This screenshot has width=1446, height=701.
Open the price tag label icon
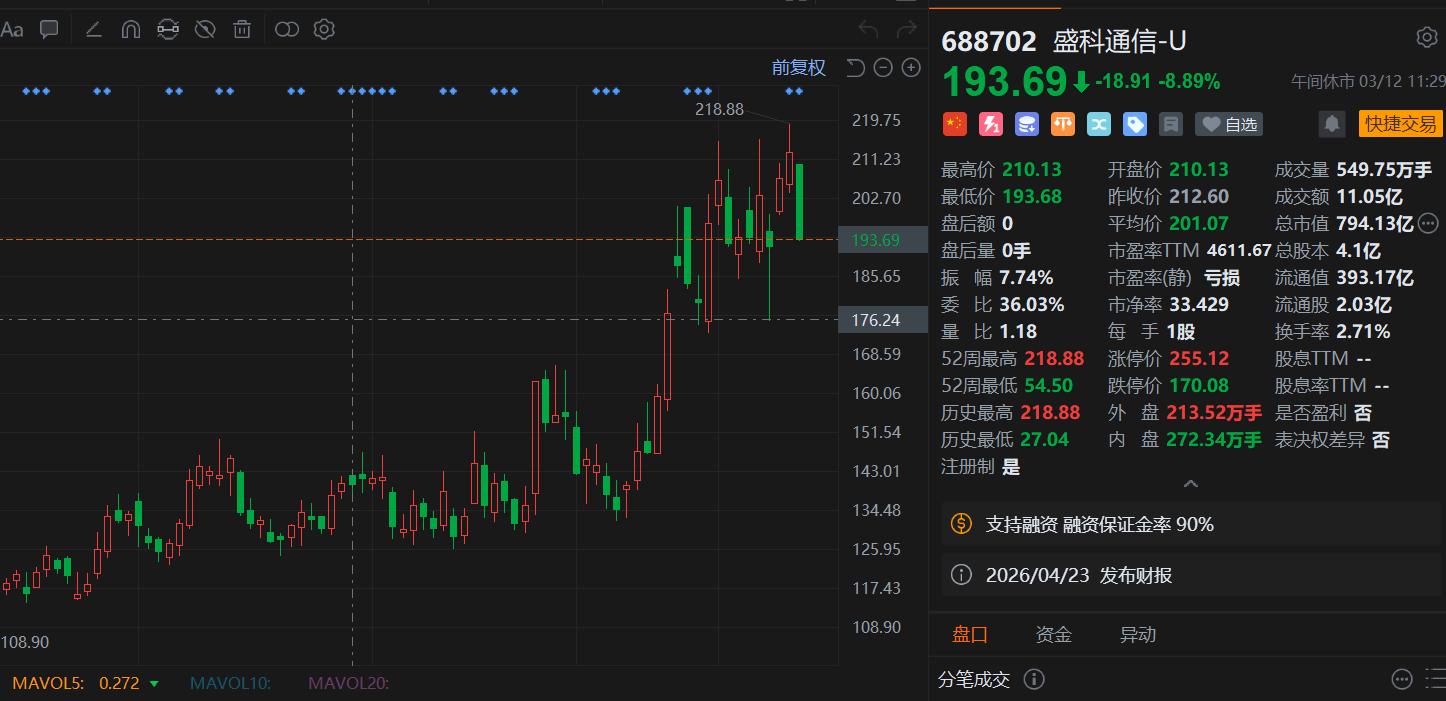coord(1134,124)
